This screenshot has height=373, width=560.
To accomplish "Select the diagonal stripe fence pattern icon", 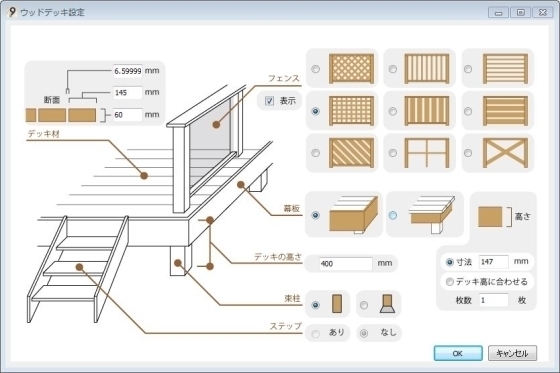I will [x=351, y=153].
